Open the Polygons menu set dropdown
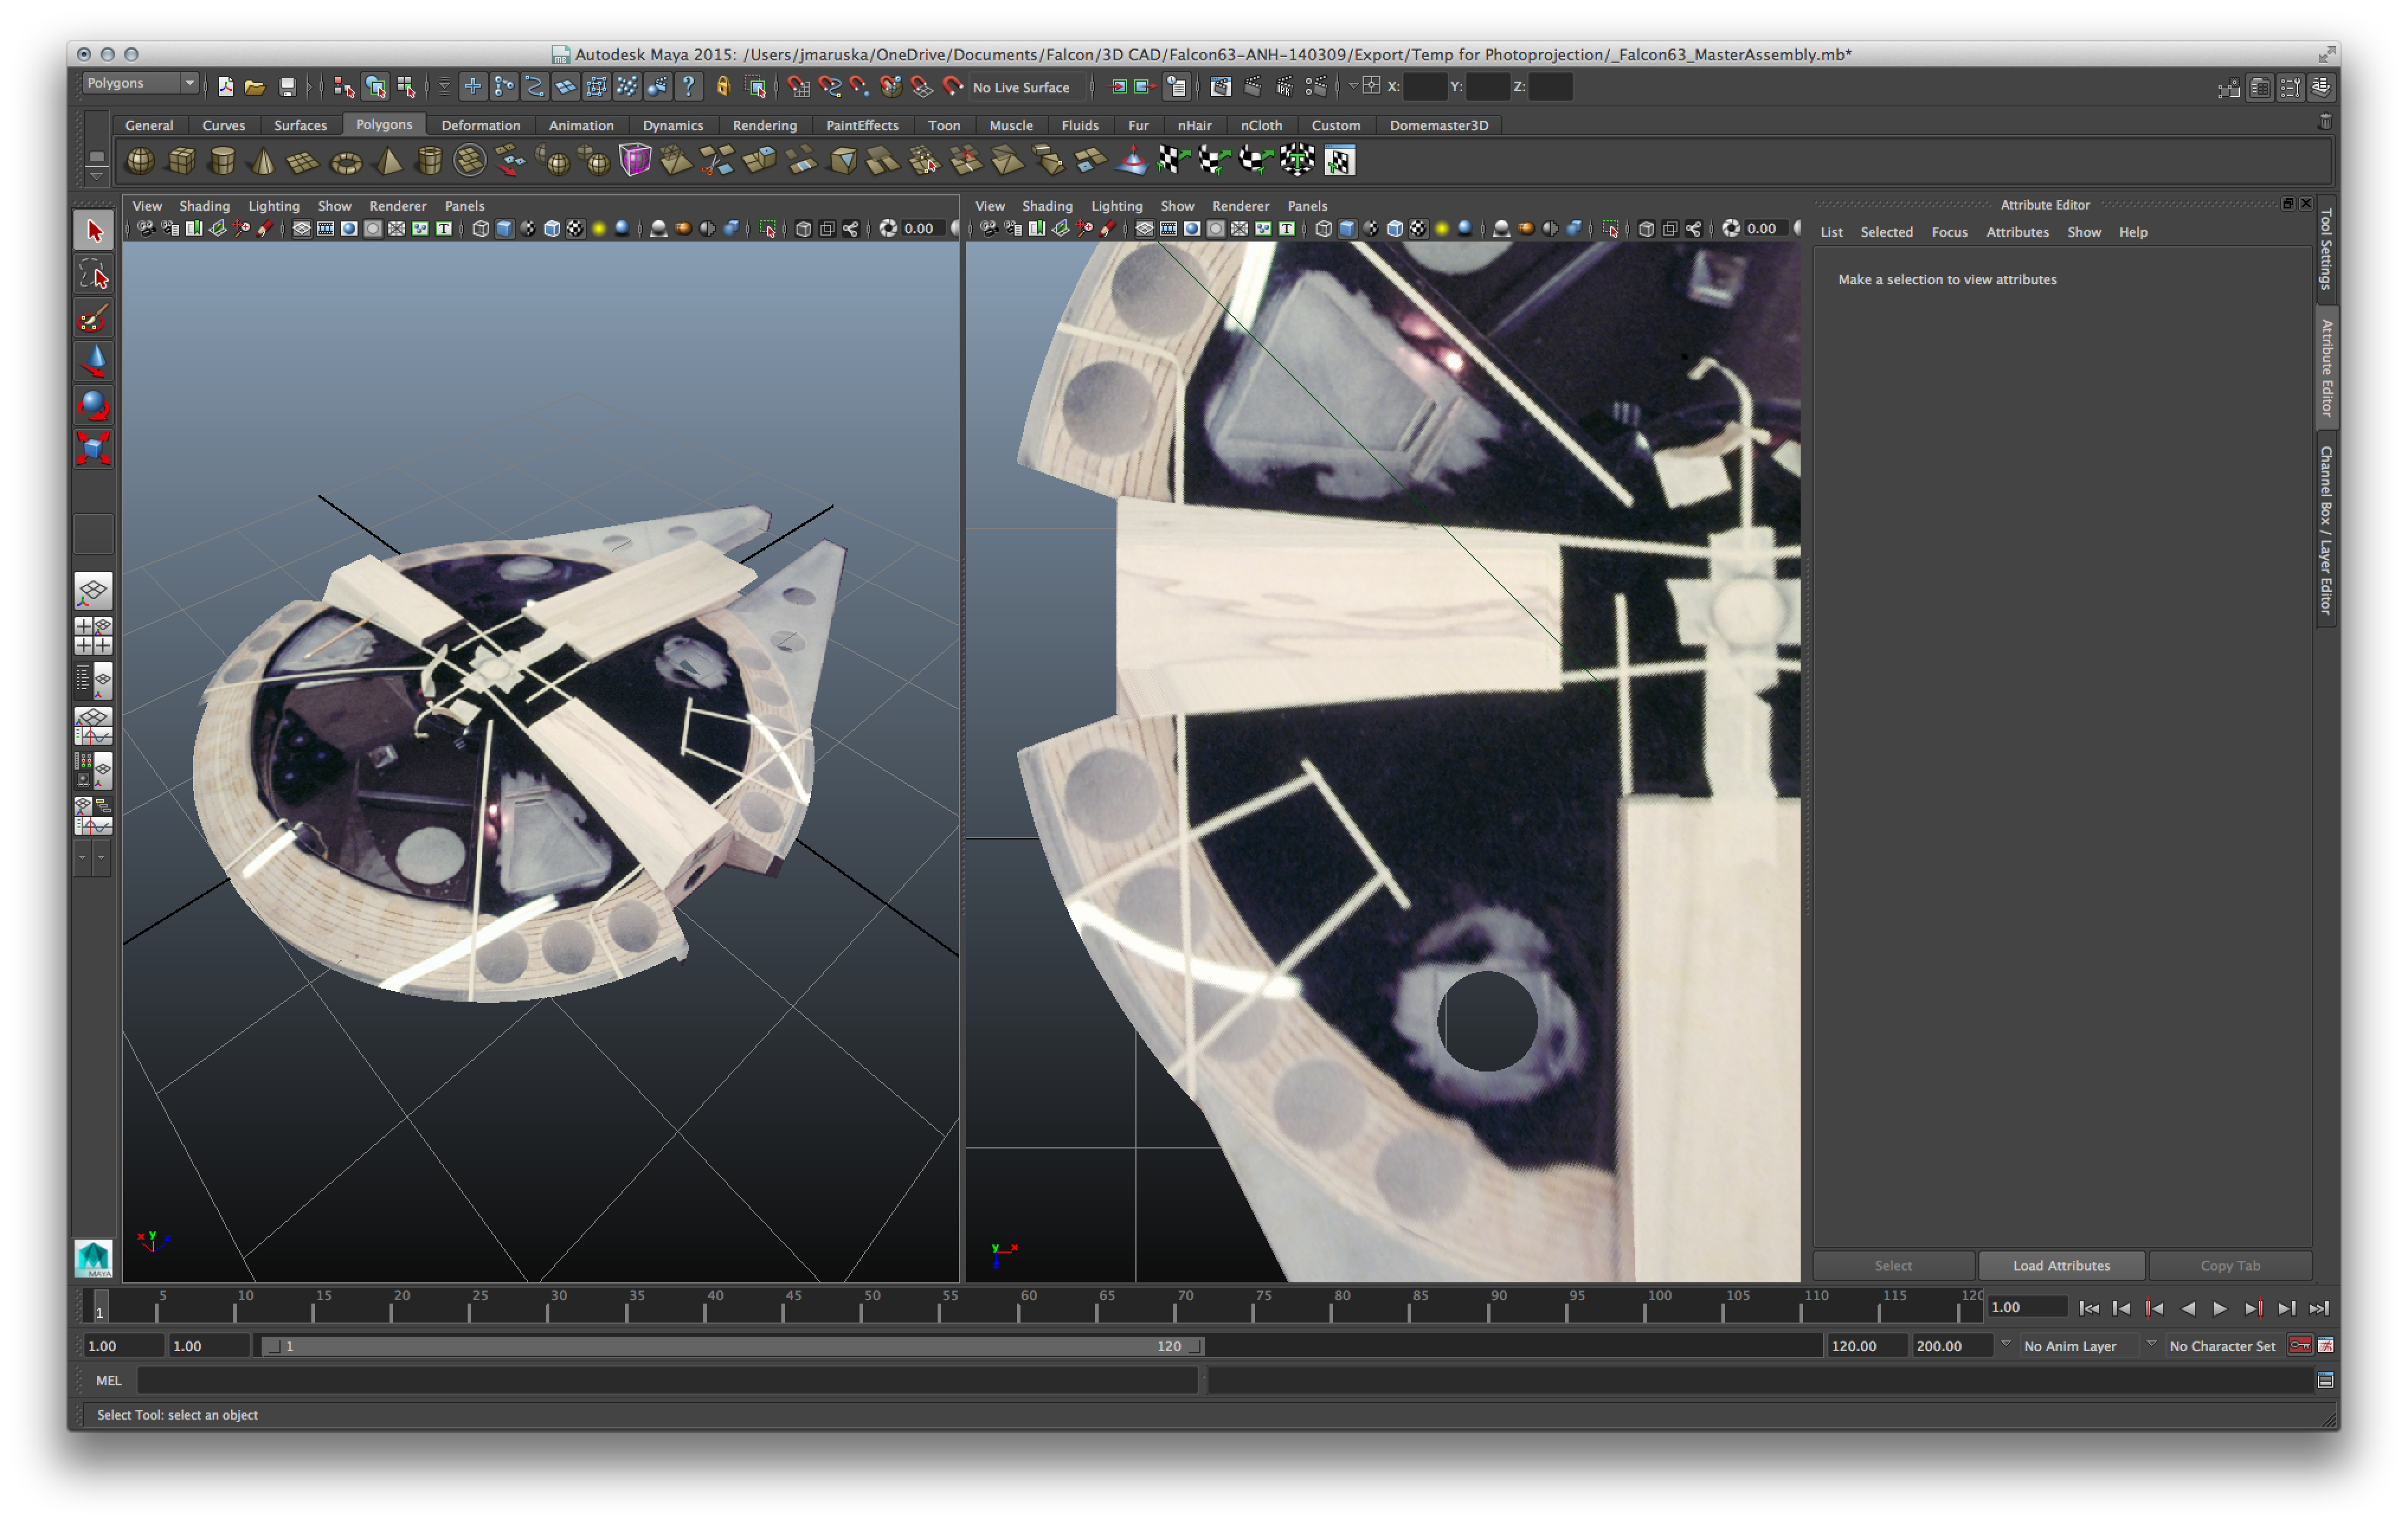2408x1525 pixels. [141, 84]
